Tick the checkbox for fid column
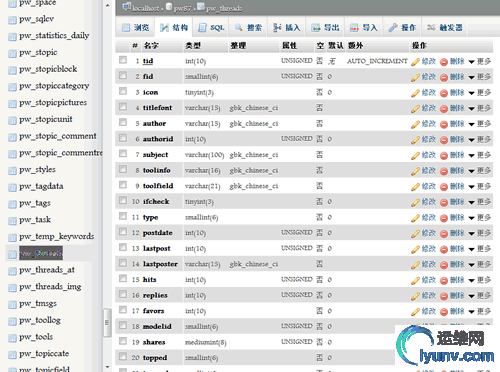Viewport: 500px width, 372px height. tap(123, 75)
